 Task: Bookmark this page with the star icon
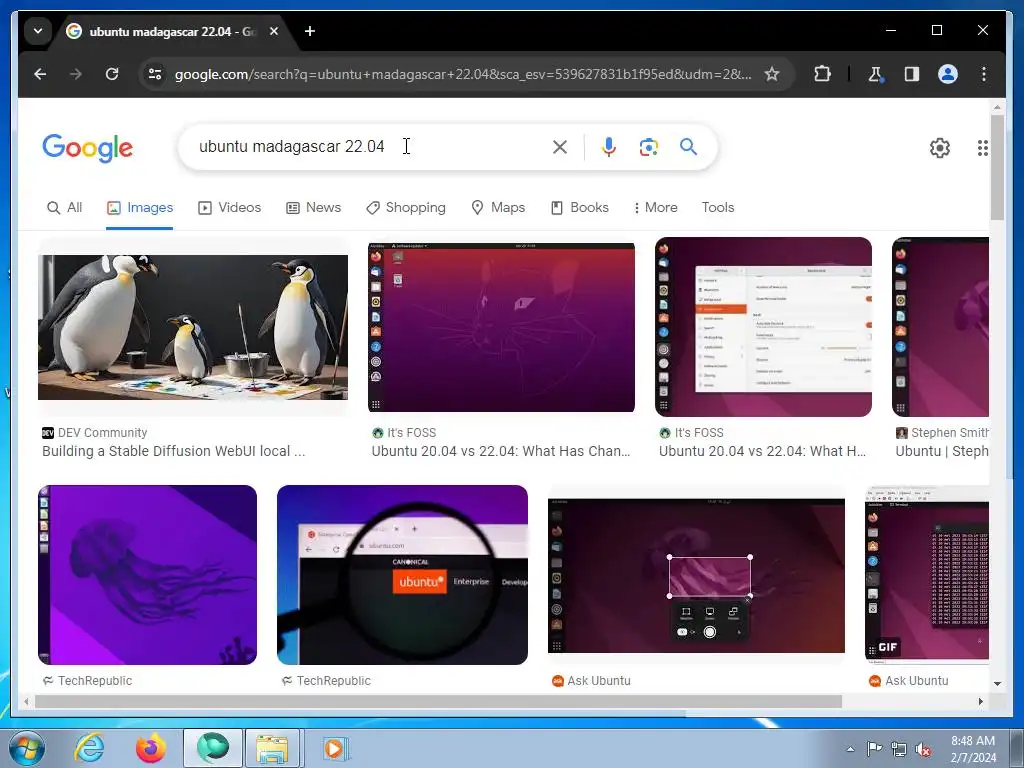coord(772,74)
